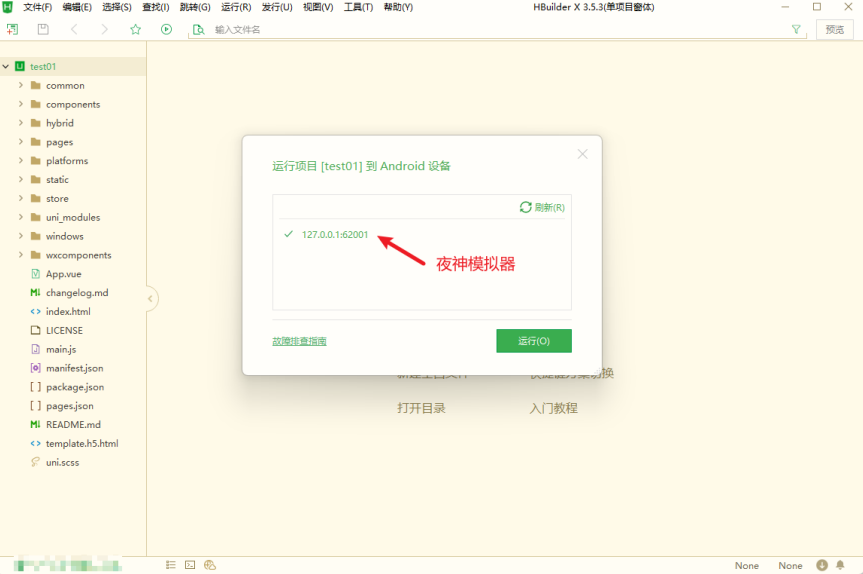Open the 发行(U) menu
The image size is (863, 574).
pyautogui.click(x=277, y=7)
